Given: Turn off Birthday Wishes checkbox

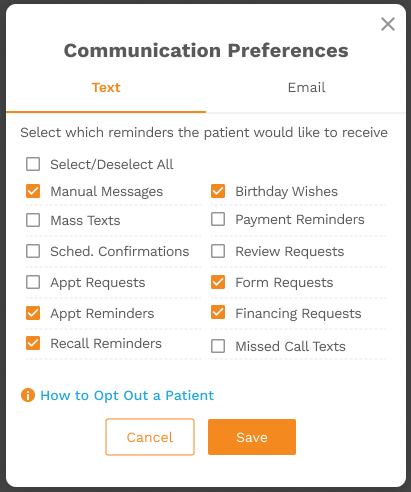Looking at the screenshot, I should coord(218,191).
